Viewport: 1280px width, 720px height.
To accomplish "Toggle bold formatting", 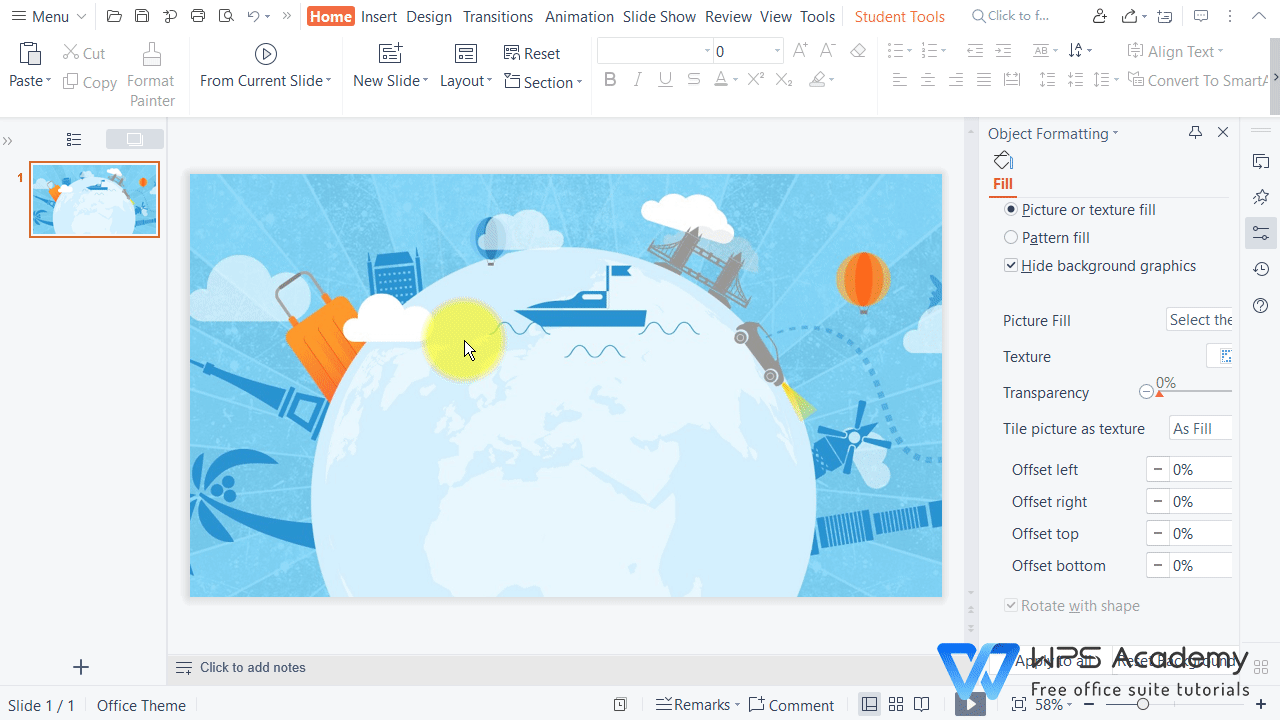I will [x=610, y=79].
